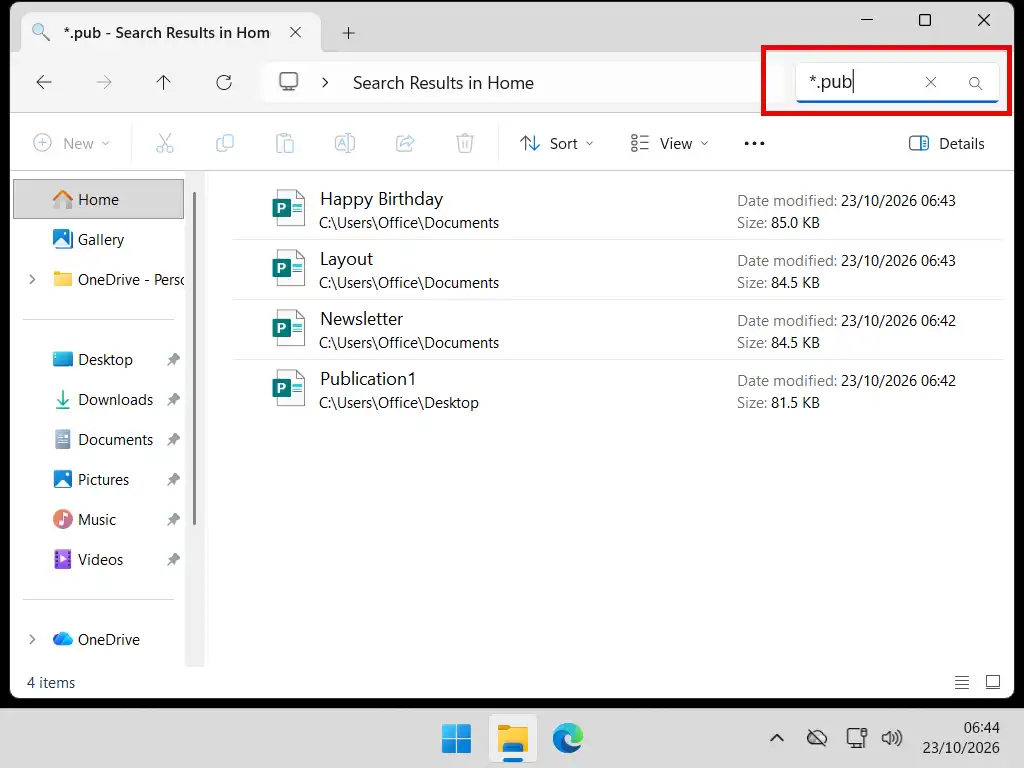The height and width of the screenshot is (768, 1024).
Task: Open the taskbar clock and date
Action: point(961,738)
